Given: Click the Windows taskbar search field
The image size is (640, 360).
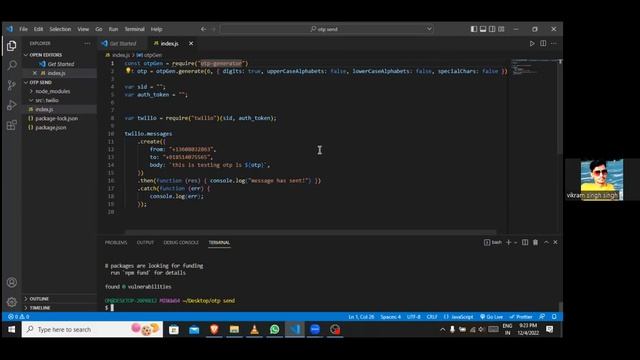Looking at the screenshot, I should pos(92,329).
